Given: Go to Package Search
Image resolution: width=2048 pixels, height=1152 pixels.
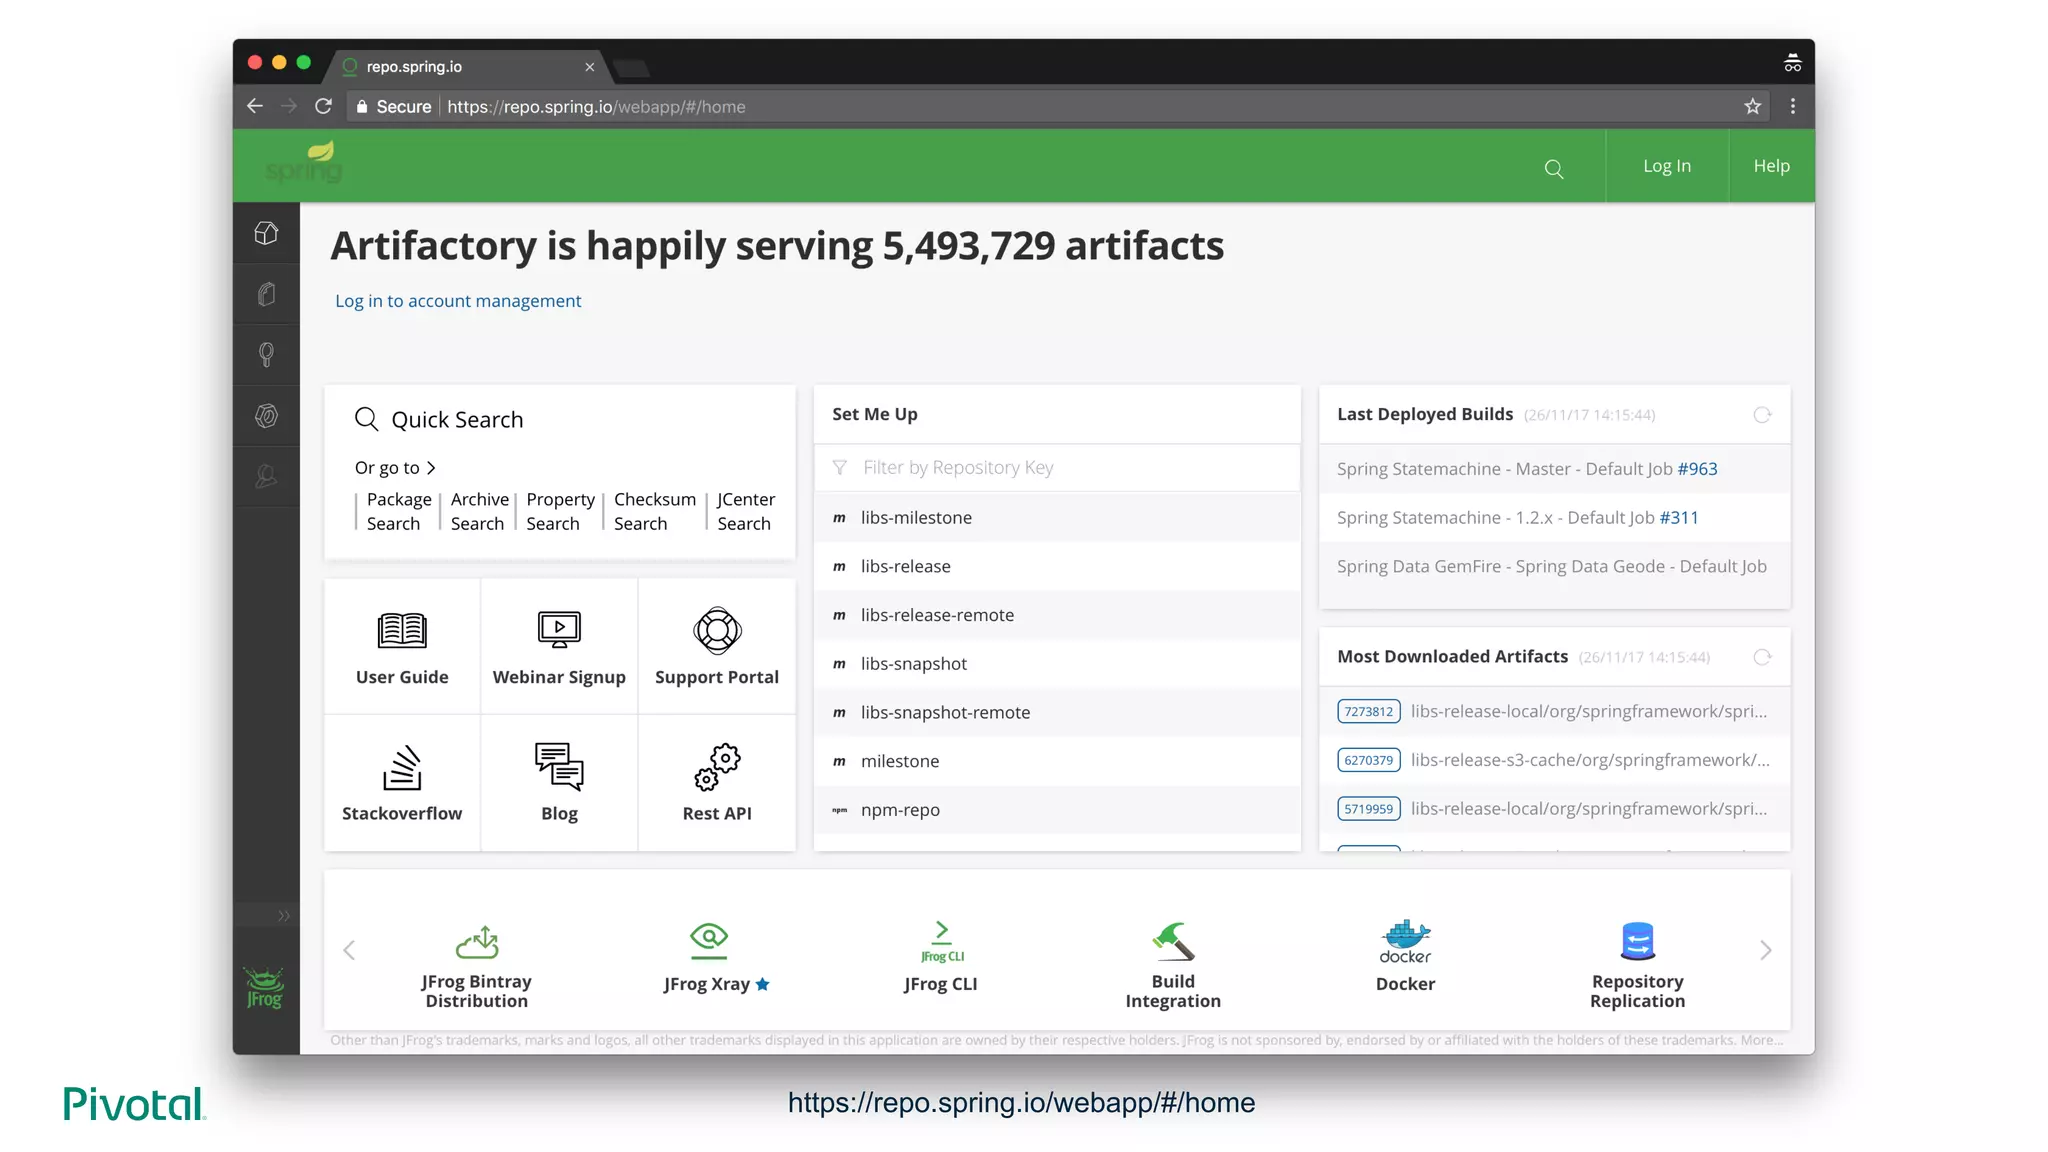Looking at the screenshot, I should [397, 511].
